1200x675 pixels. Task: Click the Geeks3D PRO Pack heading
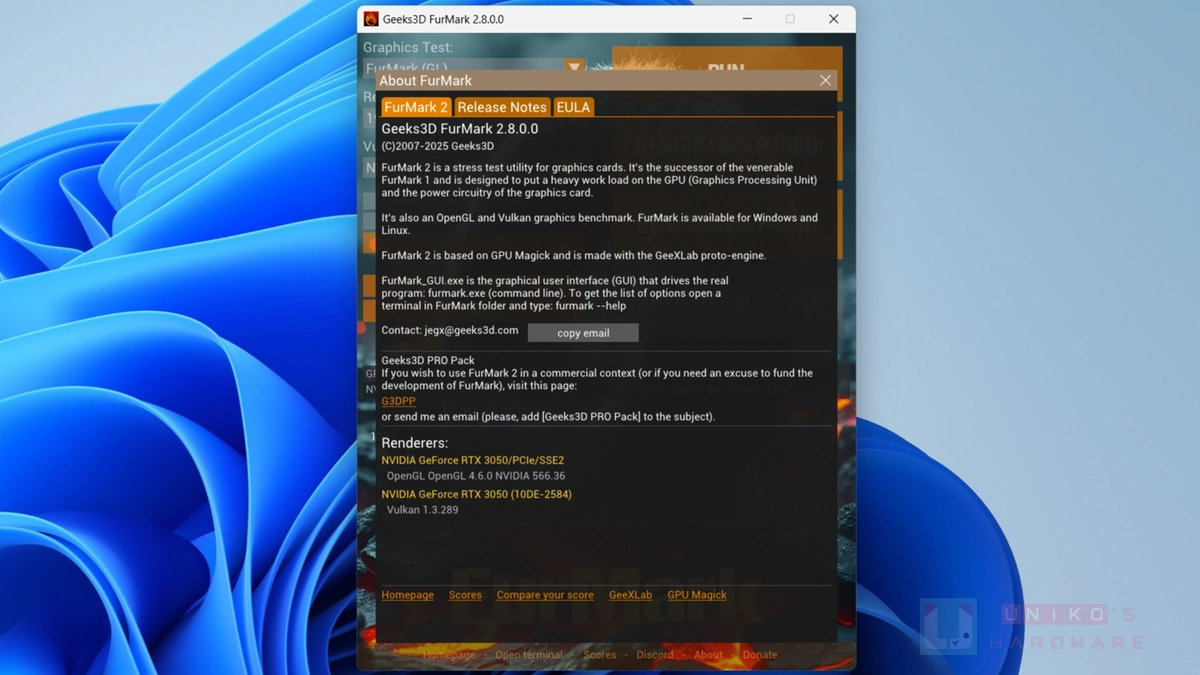click(x=428, y=360)
